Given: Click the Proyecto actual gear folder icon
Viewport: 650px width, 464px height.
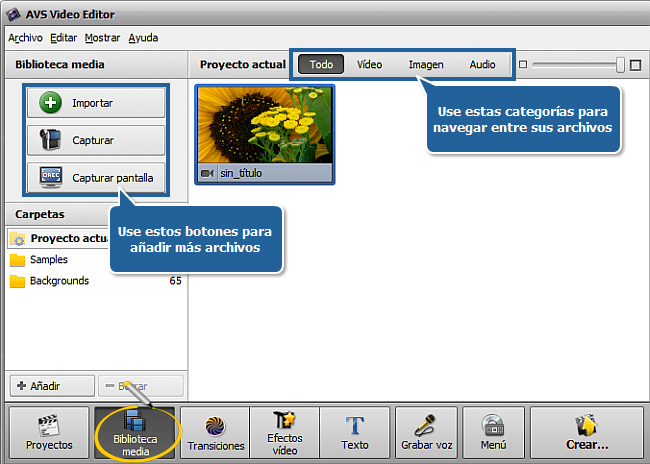Looking at the screenshot, I should (x=17, y=239).
